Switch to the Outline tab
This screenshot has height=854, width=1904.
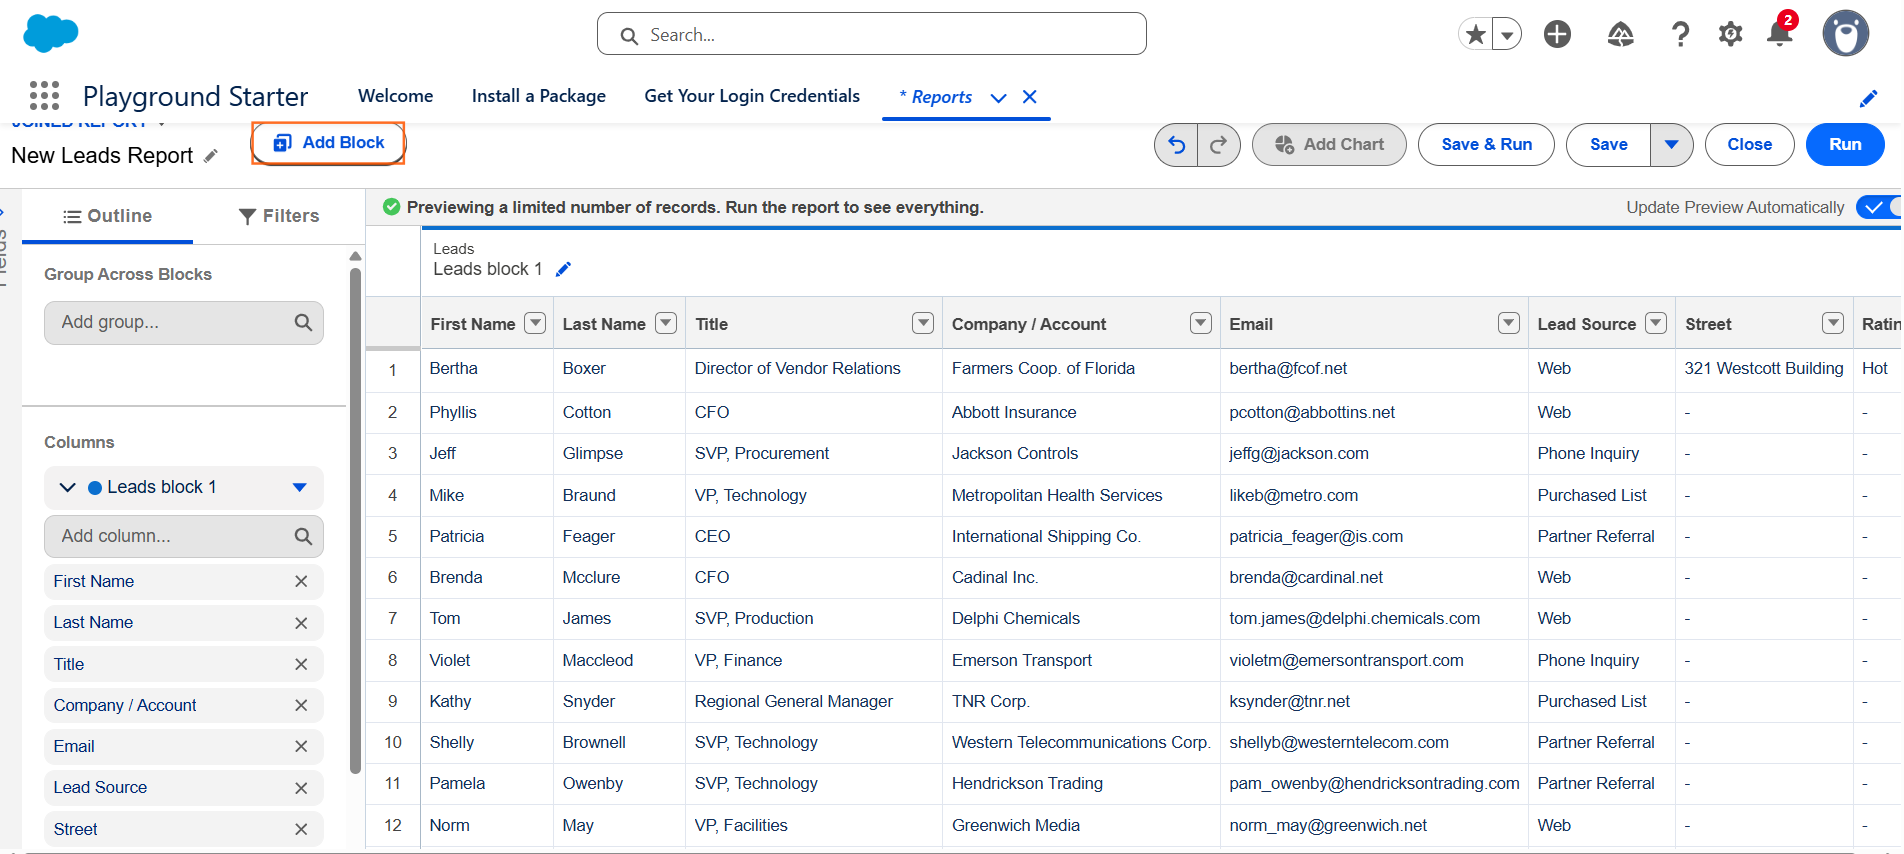107,216
